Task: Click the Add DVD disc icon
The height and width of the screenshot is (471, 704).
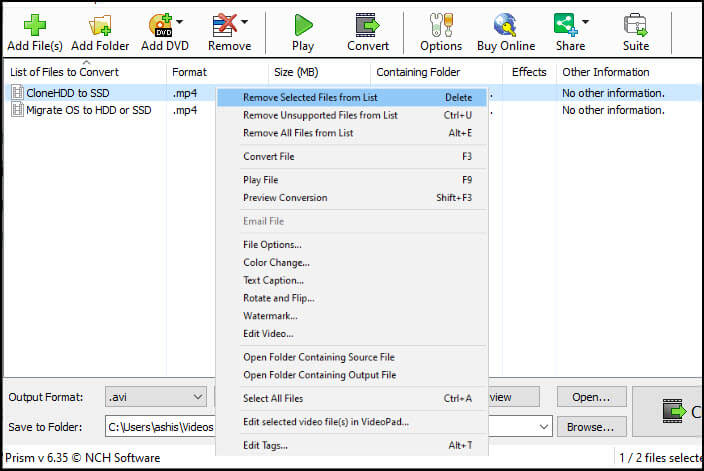Action: 160,26
